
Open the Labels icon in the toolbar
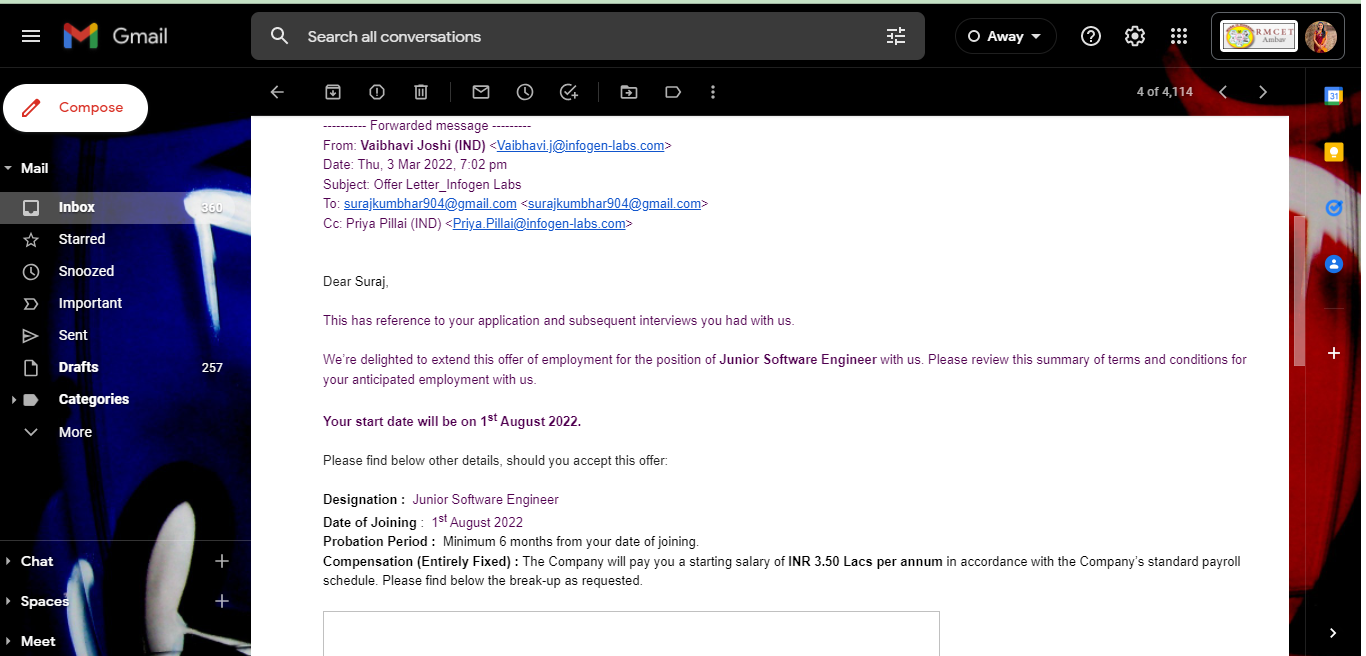coord(673,92)
